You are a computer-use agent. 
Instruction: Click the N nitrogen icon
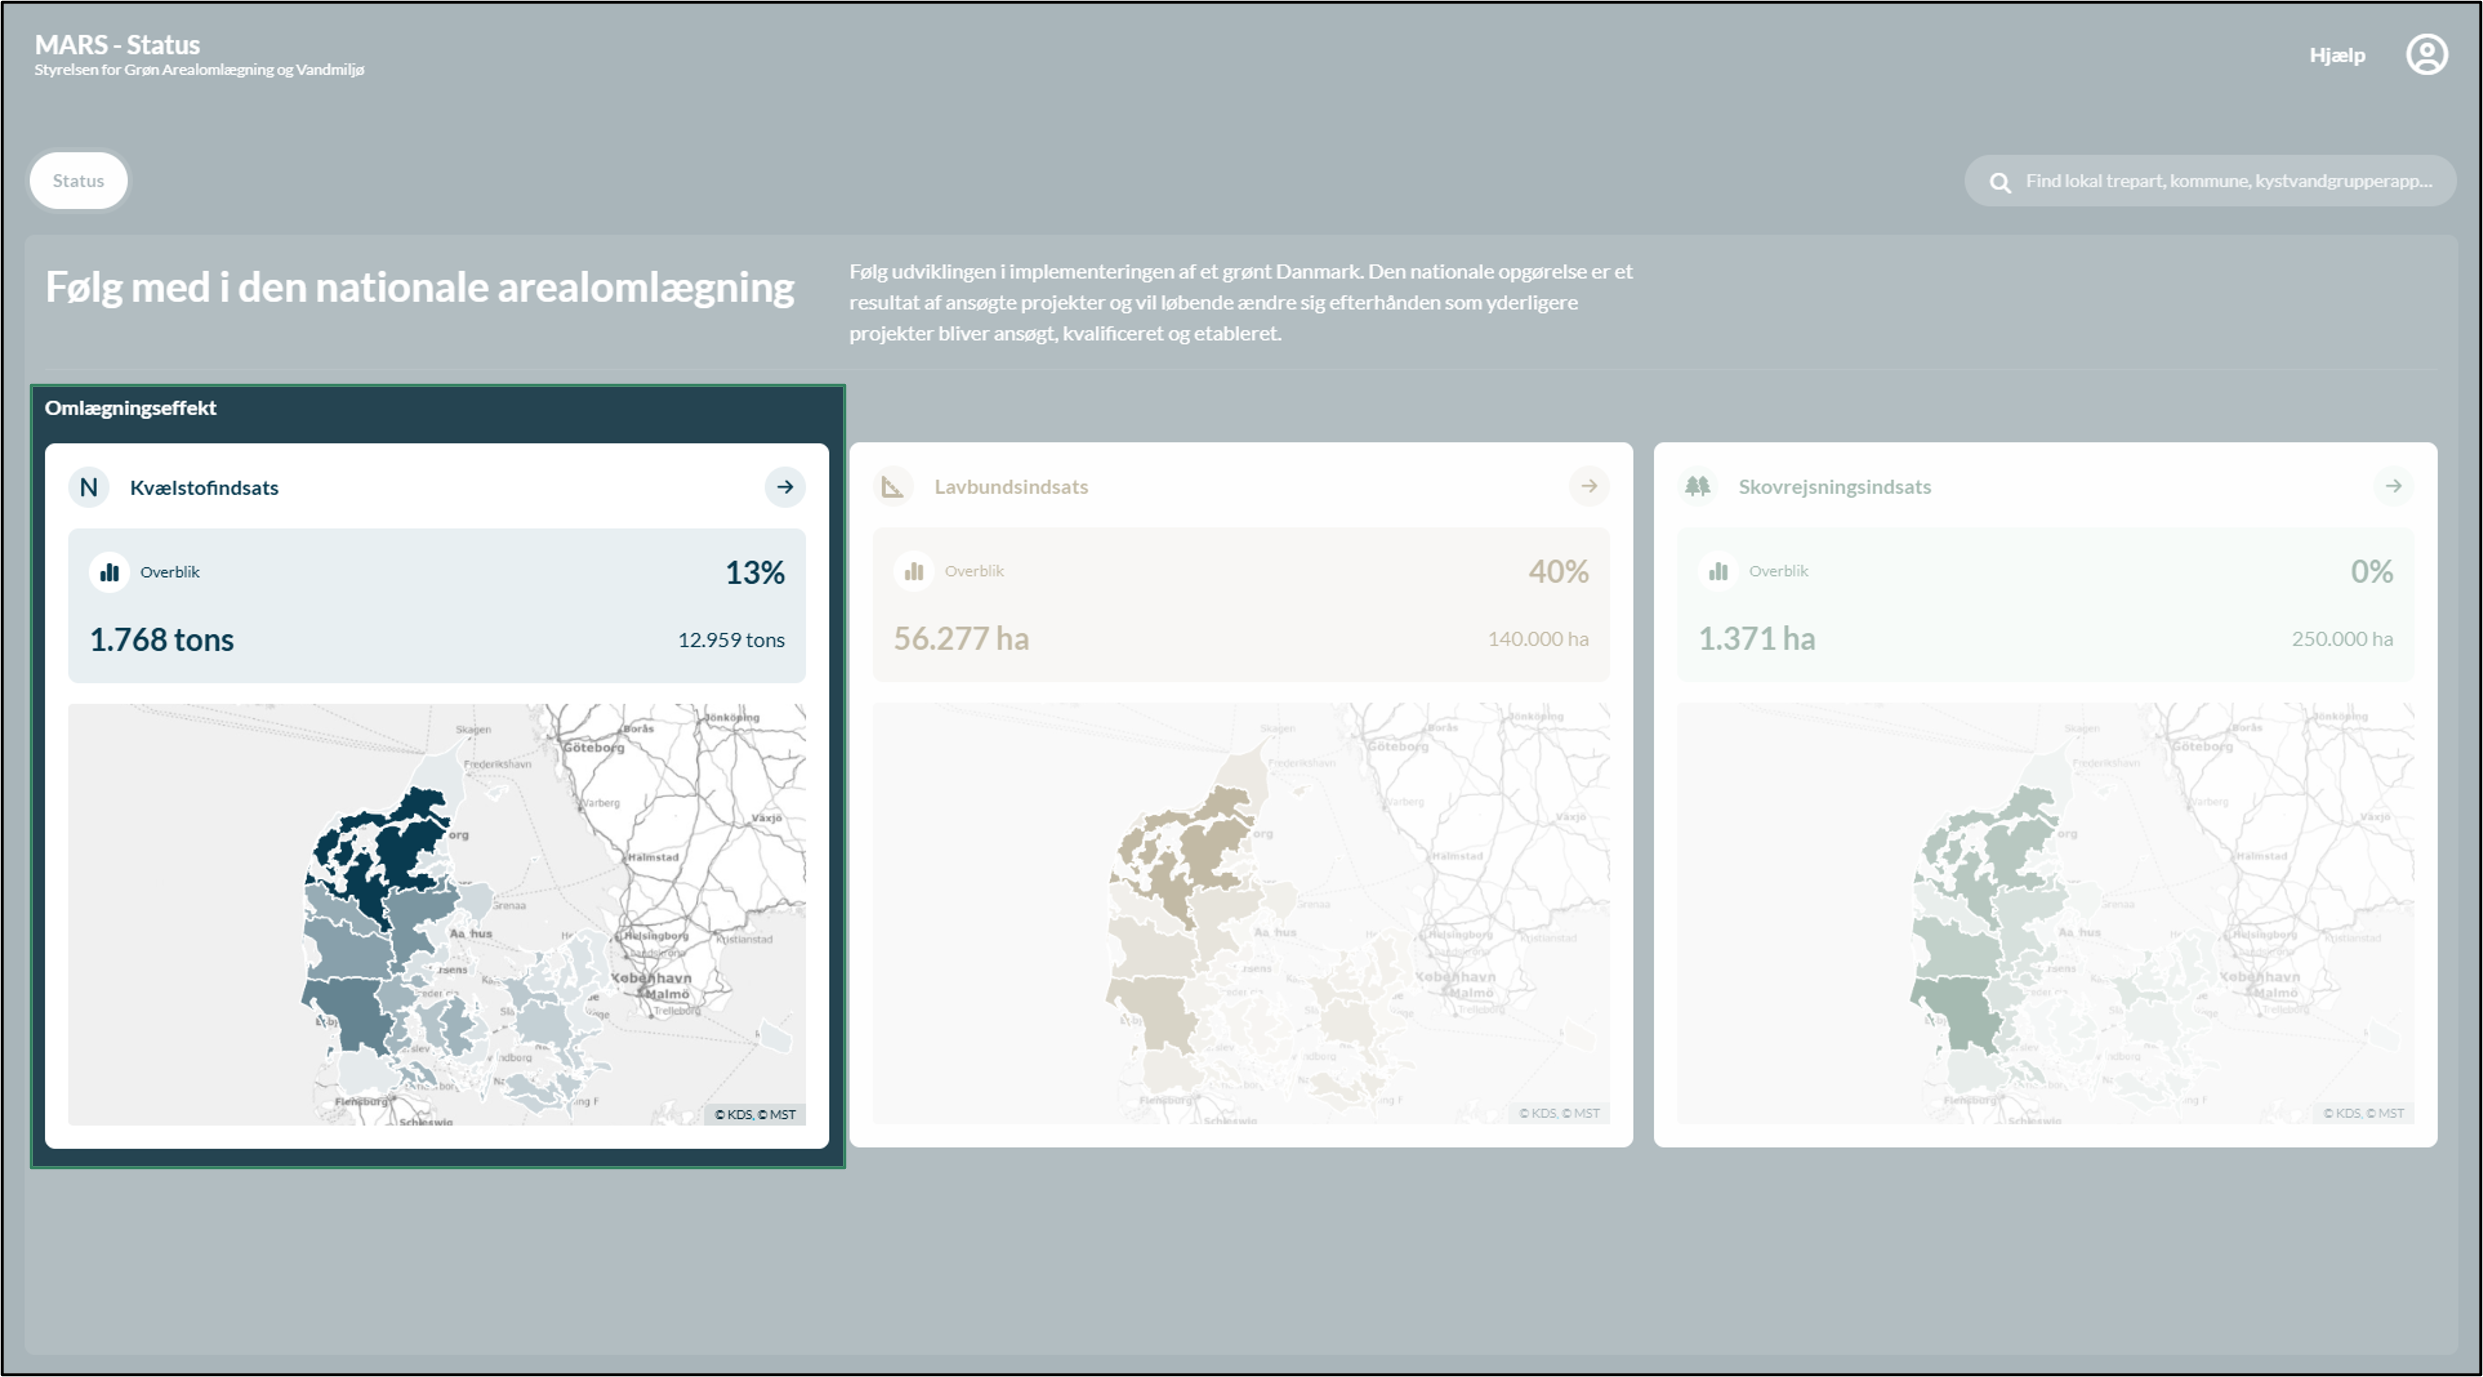coord(89,487)
